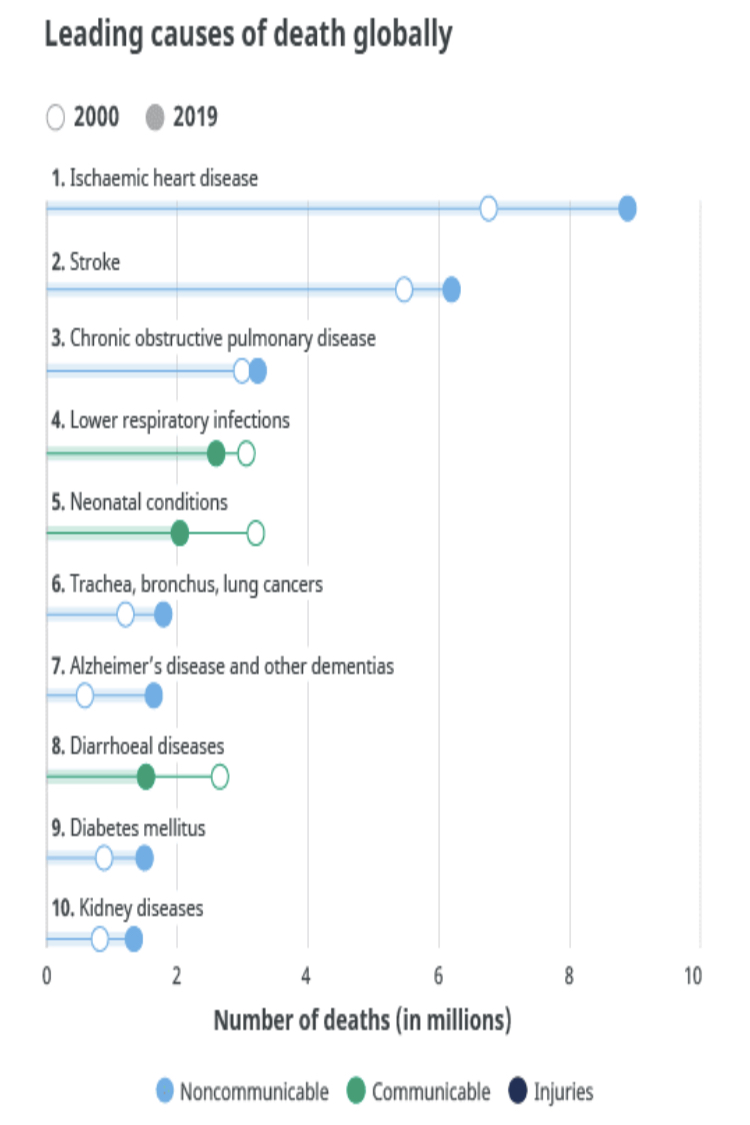Image resolution: width=750 pixels, height=1125 pixels.
Task: Select the Injuries legend dot
Action: [517, 1091]
